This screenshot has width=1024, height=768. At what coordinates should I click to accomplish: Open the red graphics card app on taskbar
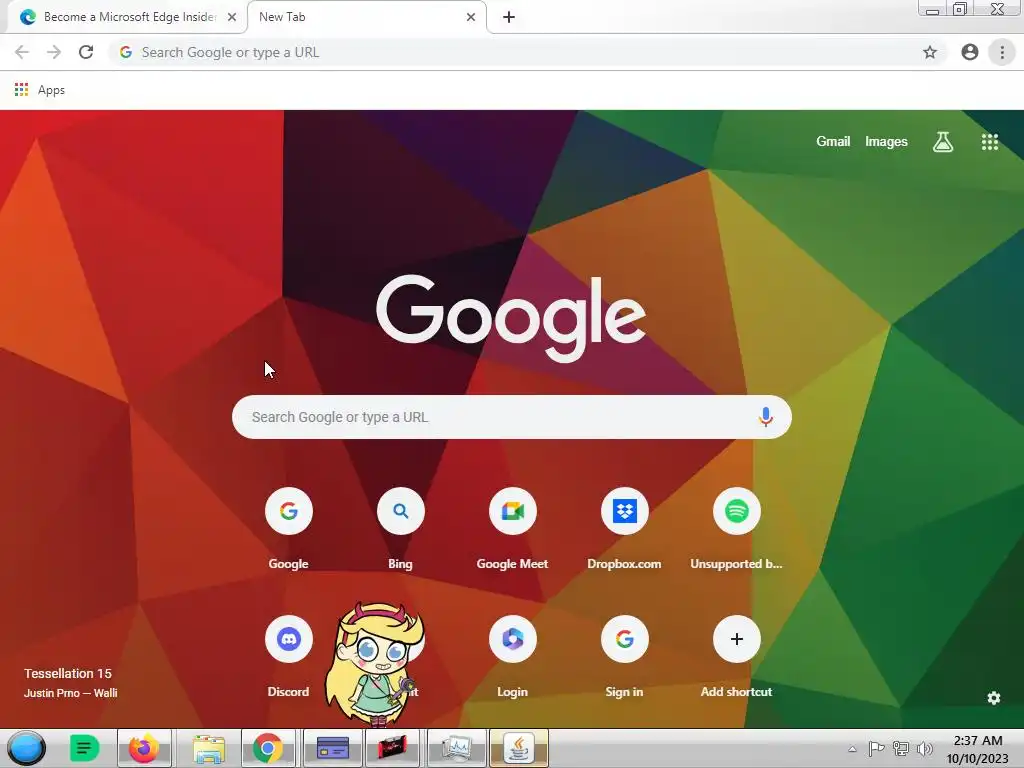392,748
